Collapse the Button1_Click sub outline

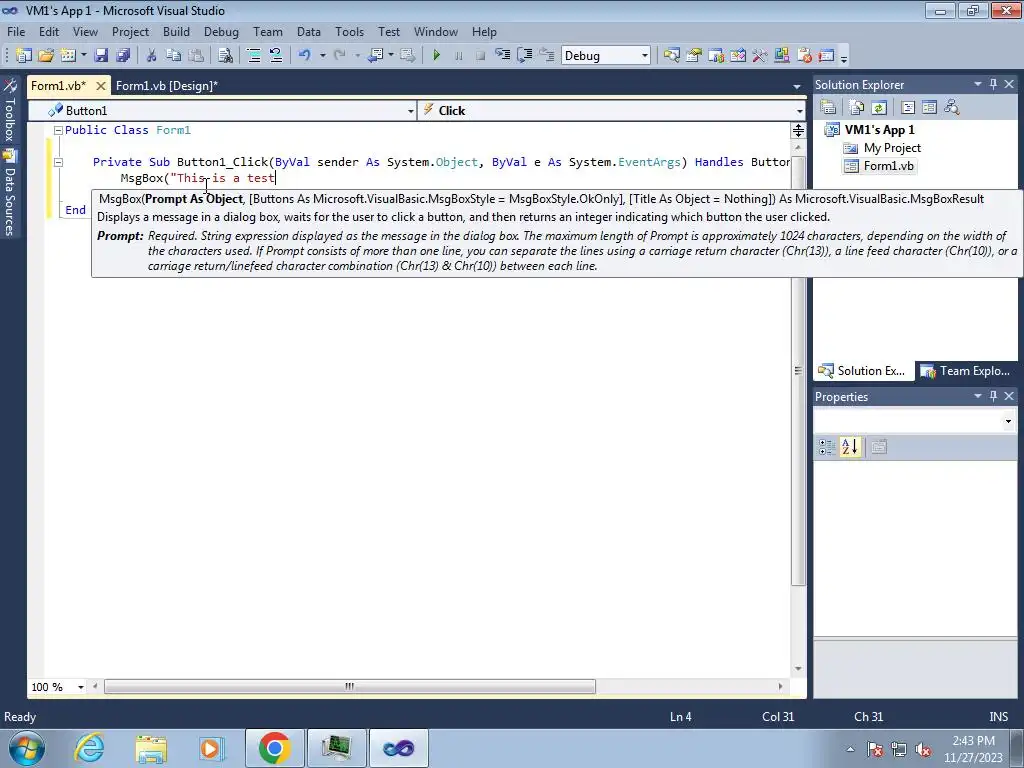58,162
